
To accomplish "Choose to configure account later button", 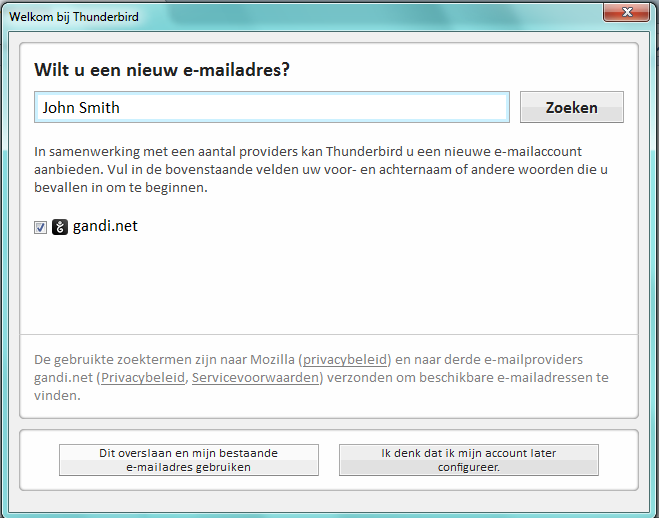I will pyautogui.click(x=469, y=460).
